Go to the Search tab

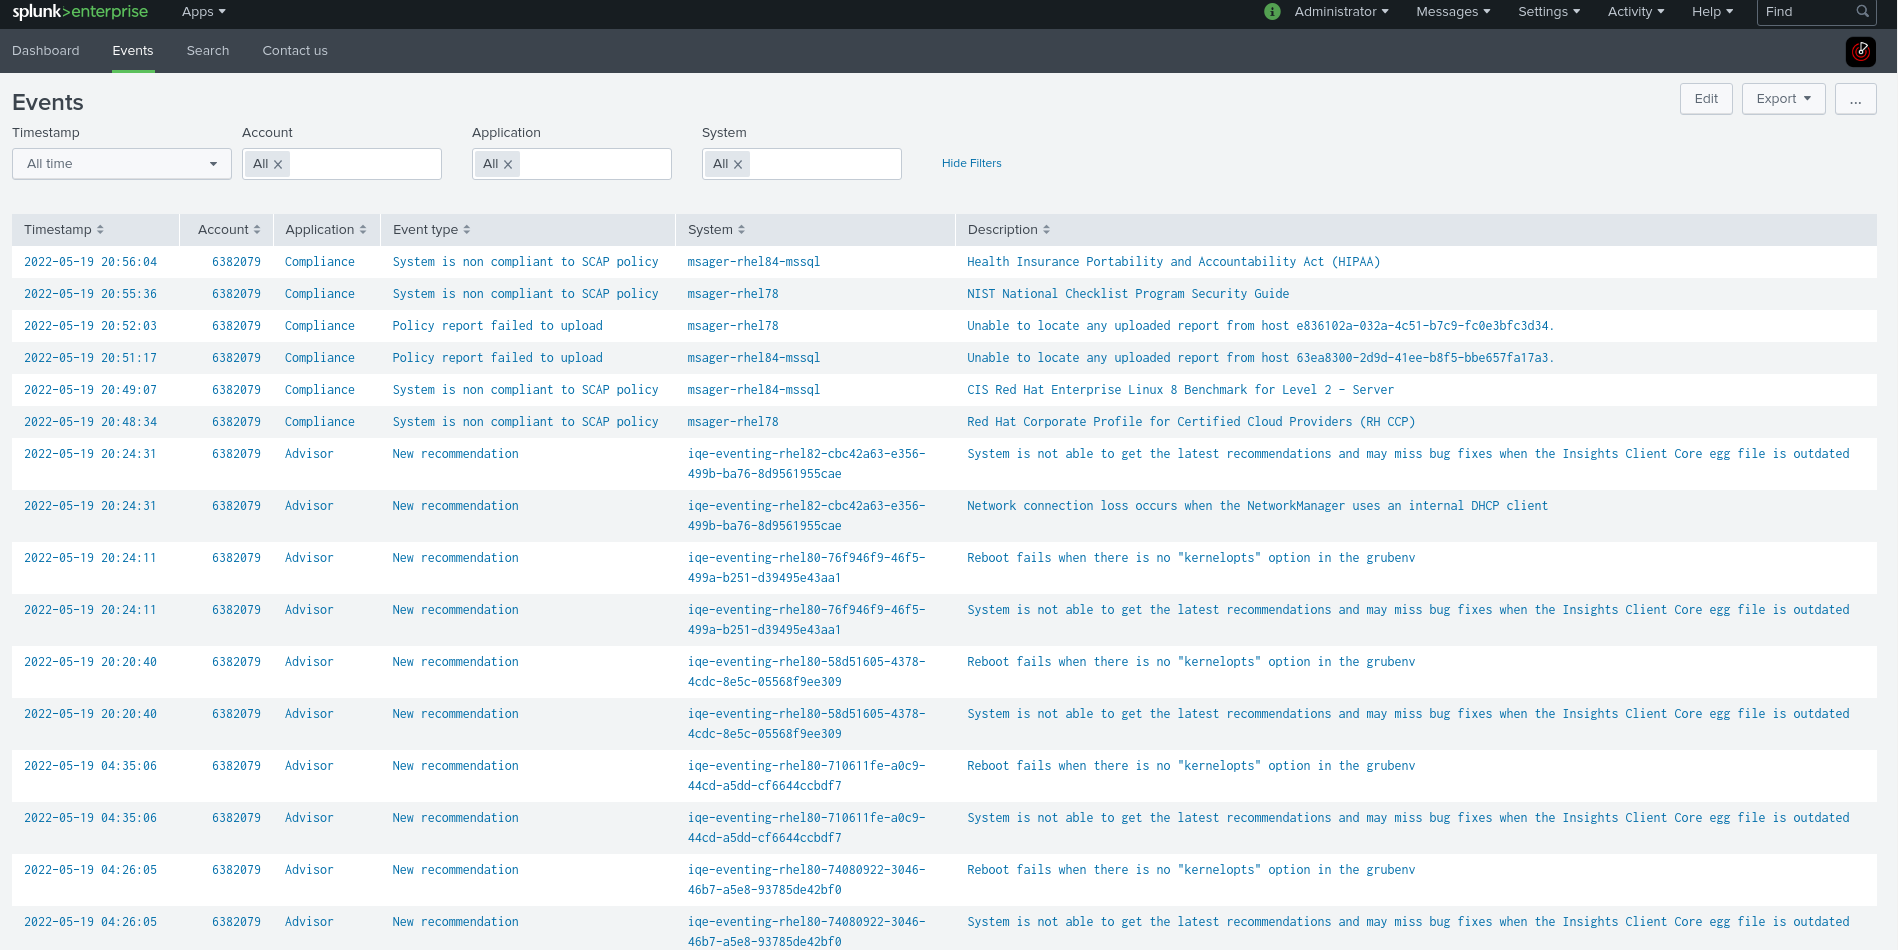point(208,51)
